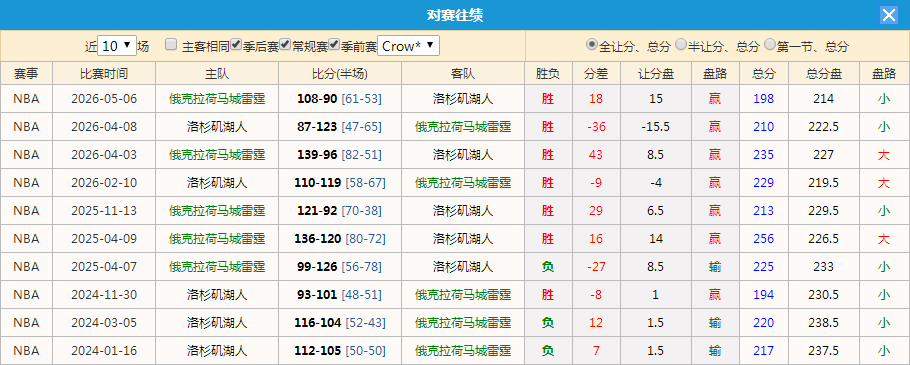The height and width of the screenshot is (365, 910).
Task: Uncheck the 常规赛 checkbox
Action: pos(285,45)
